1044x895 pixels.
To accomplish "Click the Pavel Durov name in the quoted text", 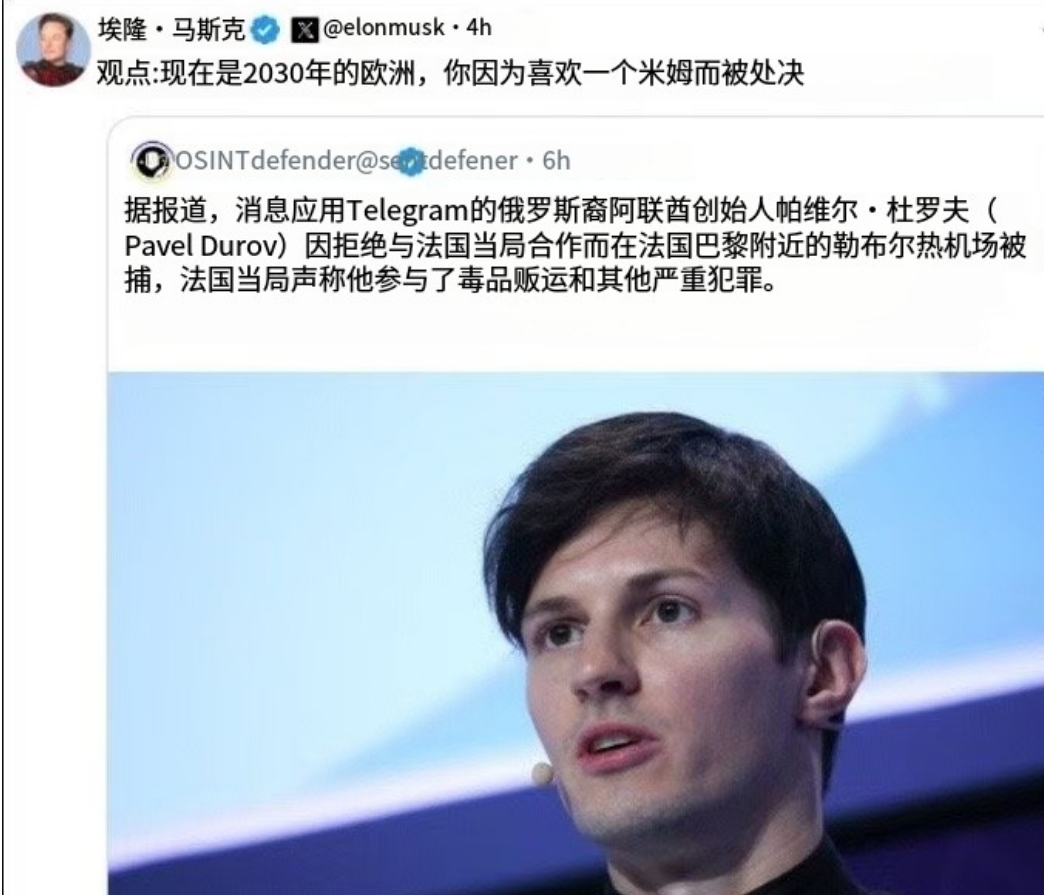I will tap(200, 246).
